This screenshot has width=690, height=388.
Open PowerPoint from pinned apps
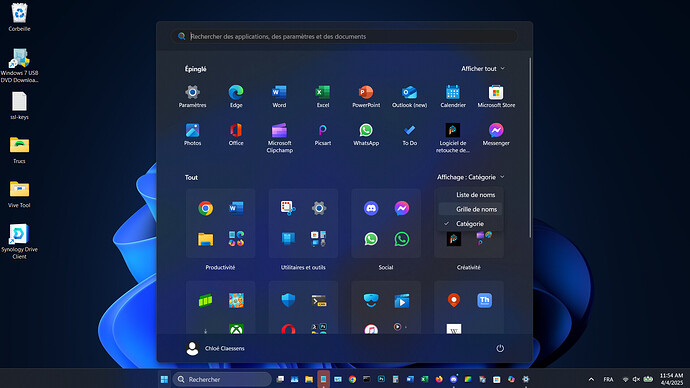pos(366,96)
